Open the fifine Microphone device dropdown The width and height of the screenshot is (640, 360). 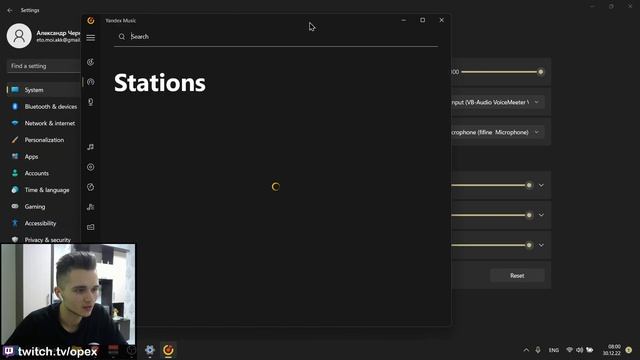pyautogui.click(x=498, y=132)
